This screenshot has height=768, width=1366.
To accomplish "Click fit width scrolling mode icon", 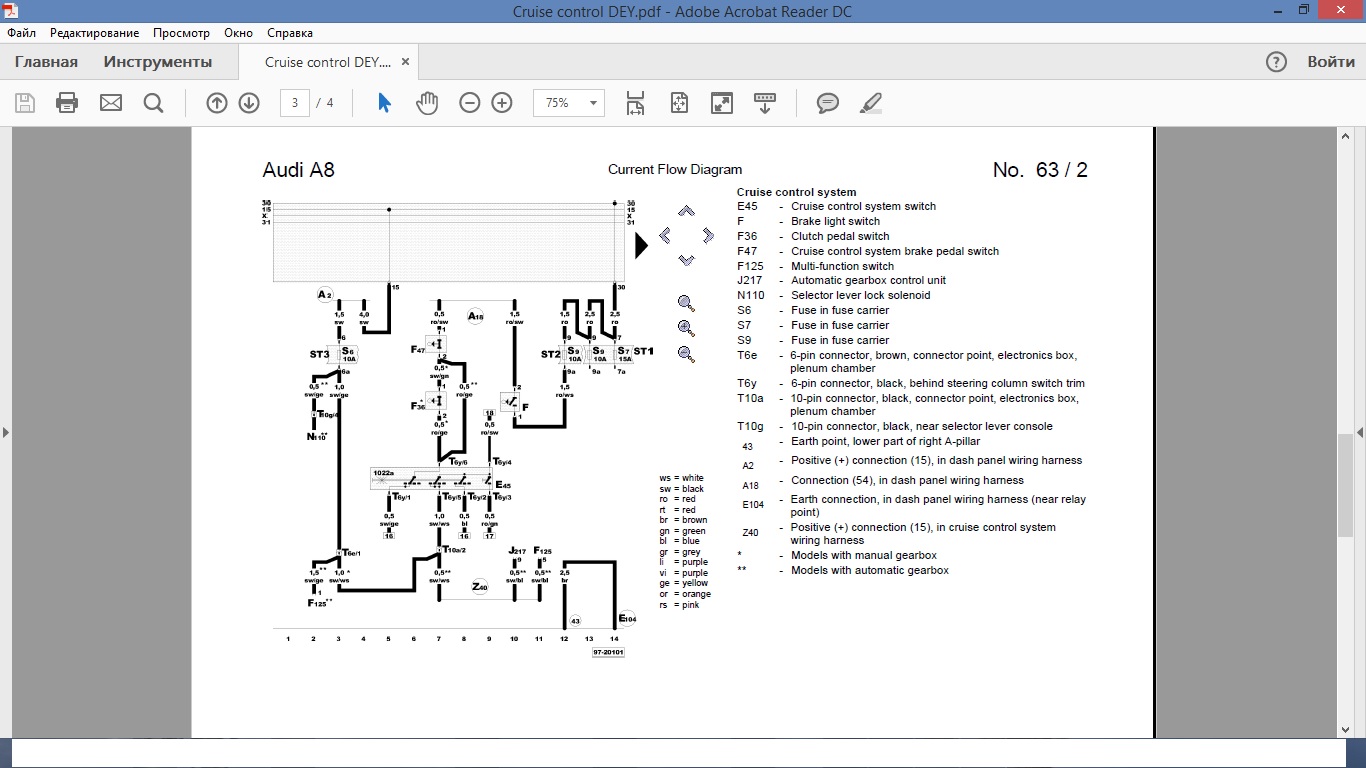I will (x=635, y=103).
